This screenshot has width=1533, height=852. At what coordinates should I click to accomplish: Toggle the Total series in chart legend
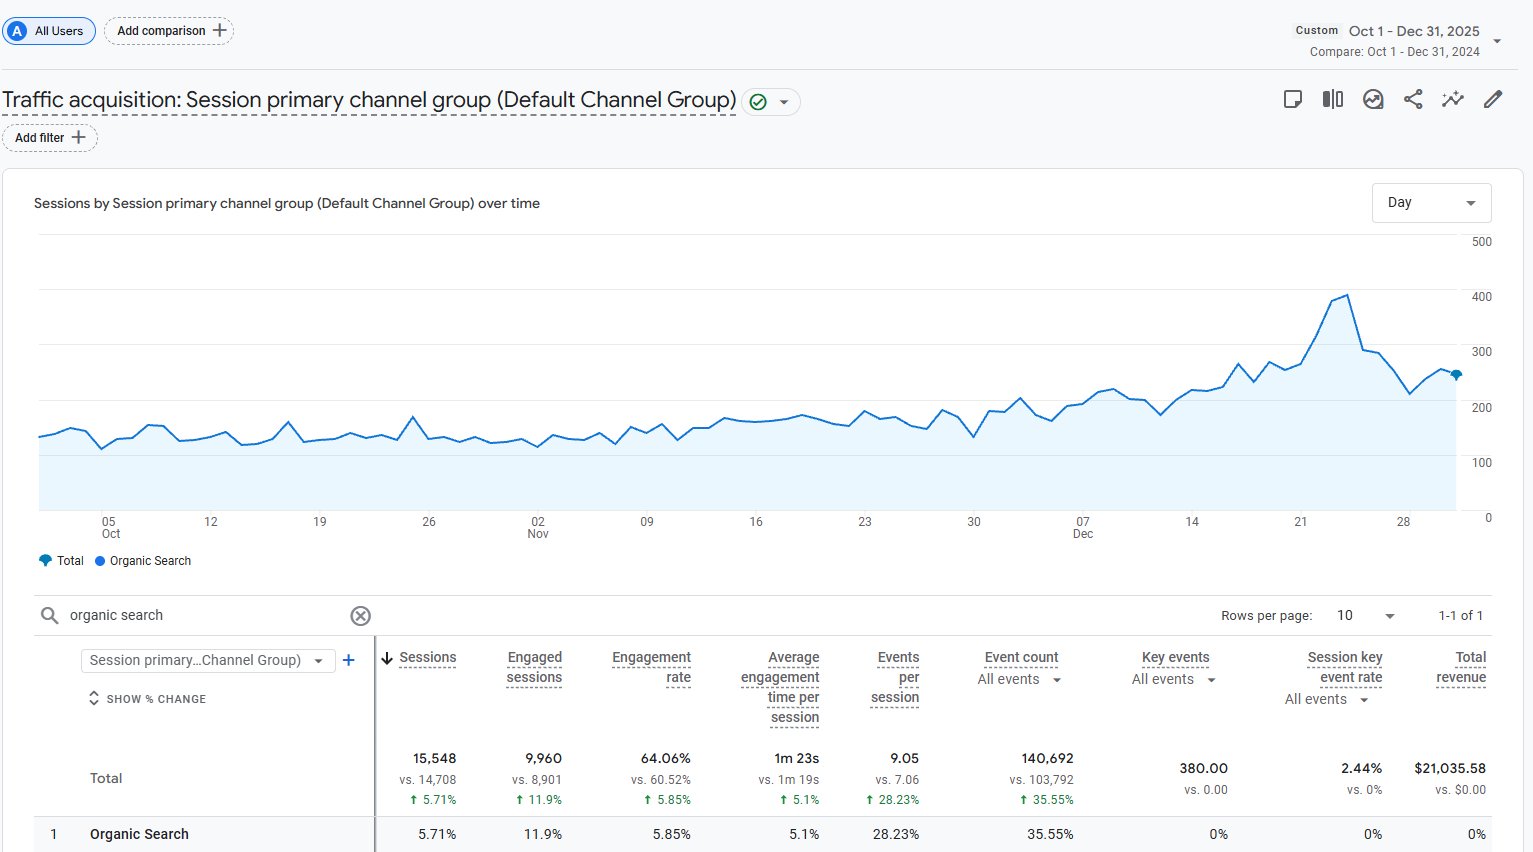tap(62, 561)
